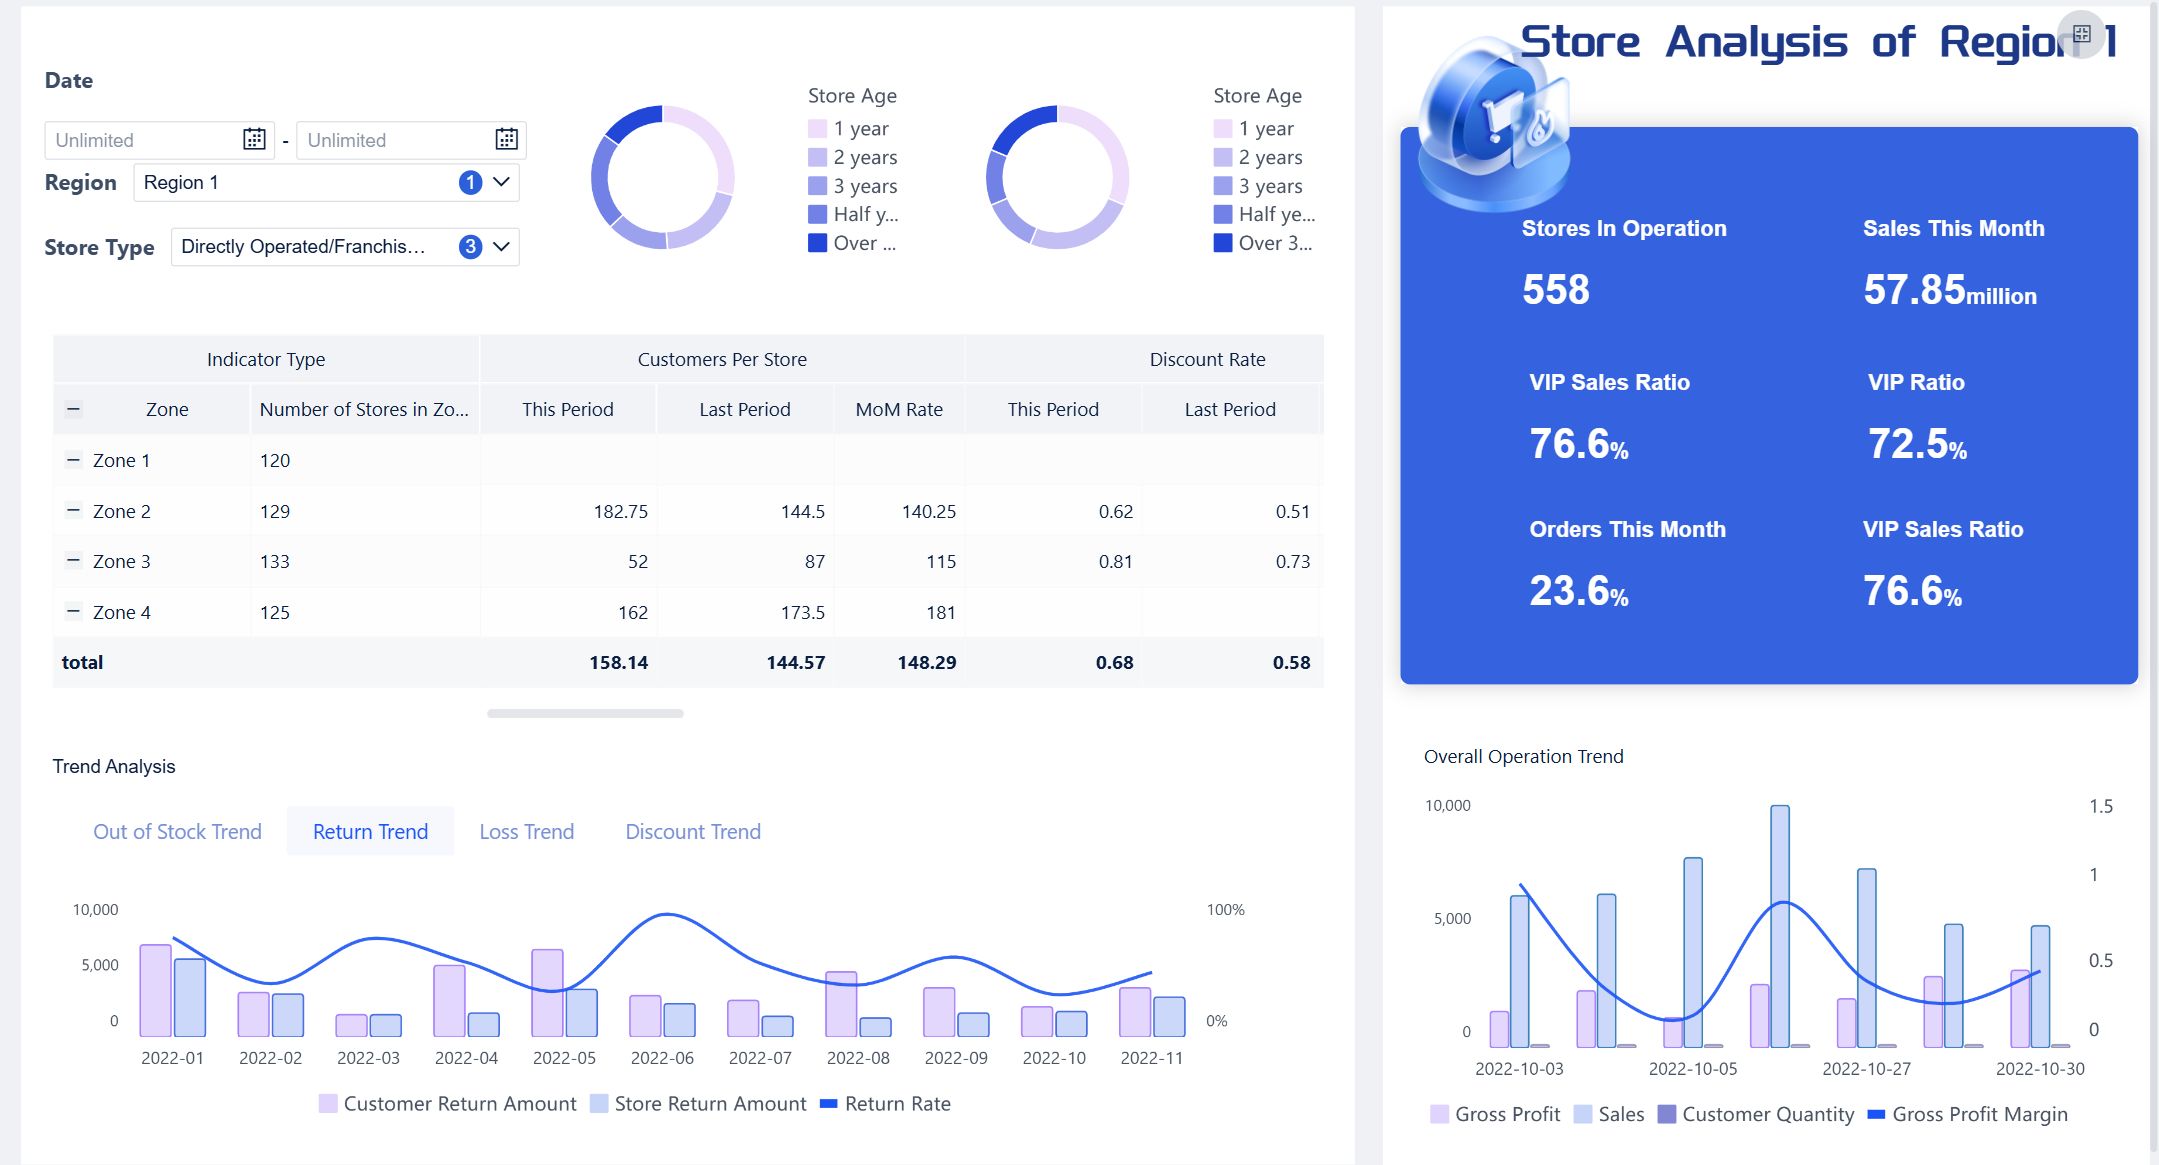Open the end date calendar picker
Screen dimensions: 2159x1165
(x=505, y=139)
